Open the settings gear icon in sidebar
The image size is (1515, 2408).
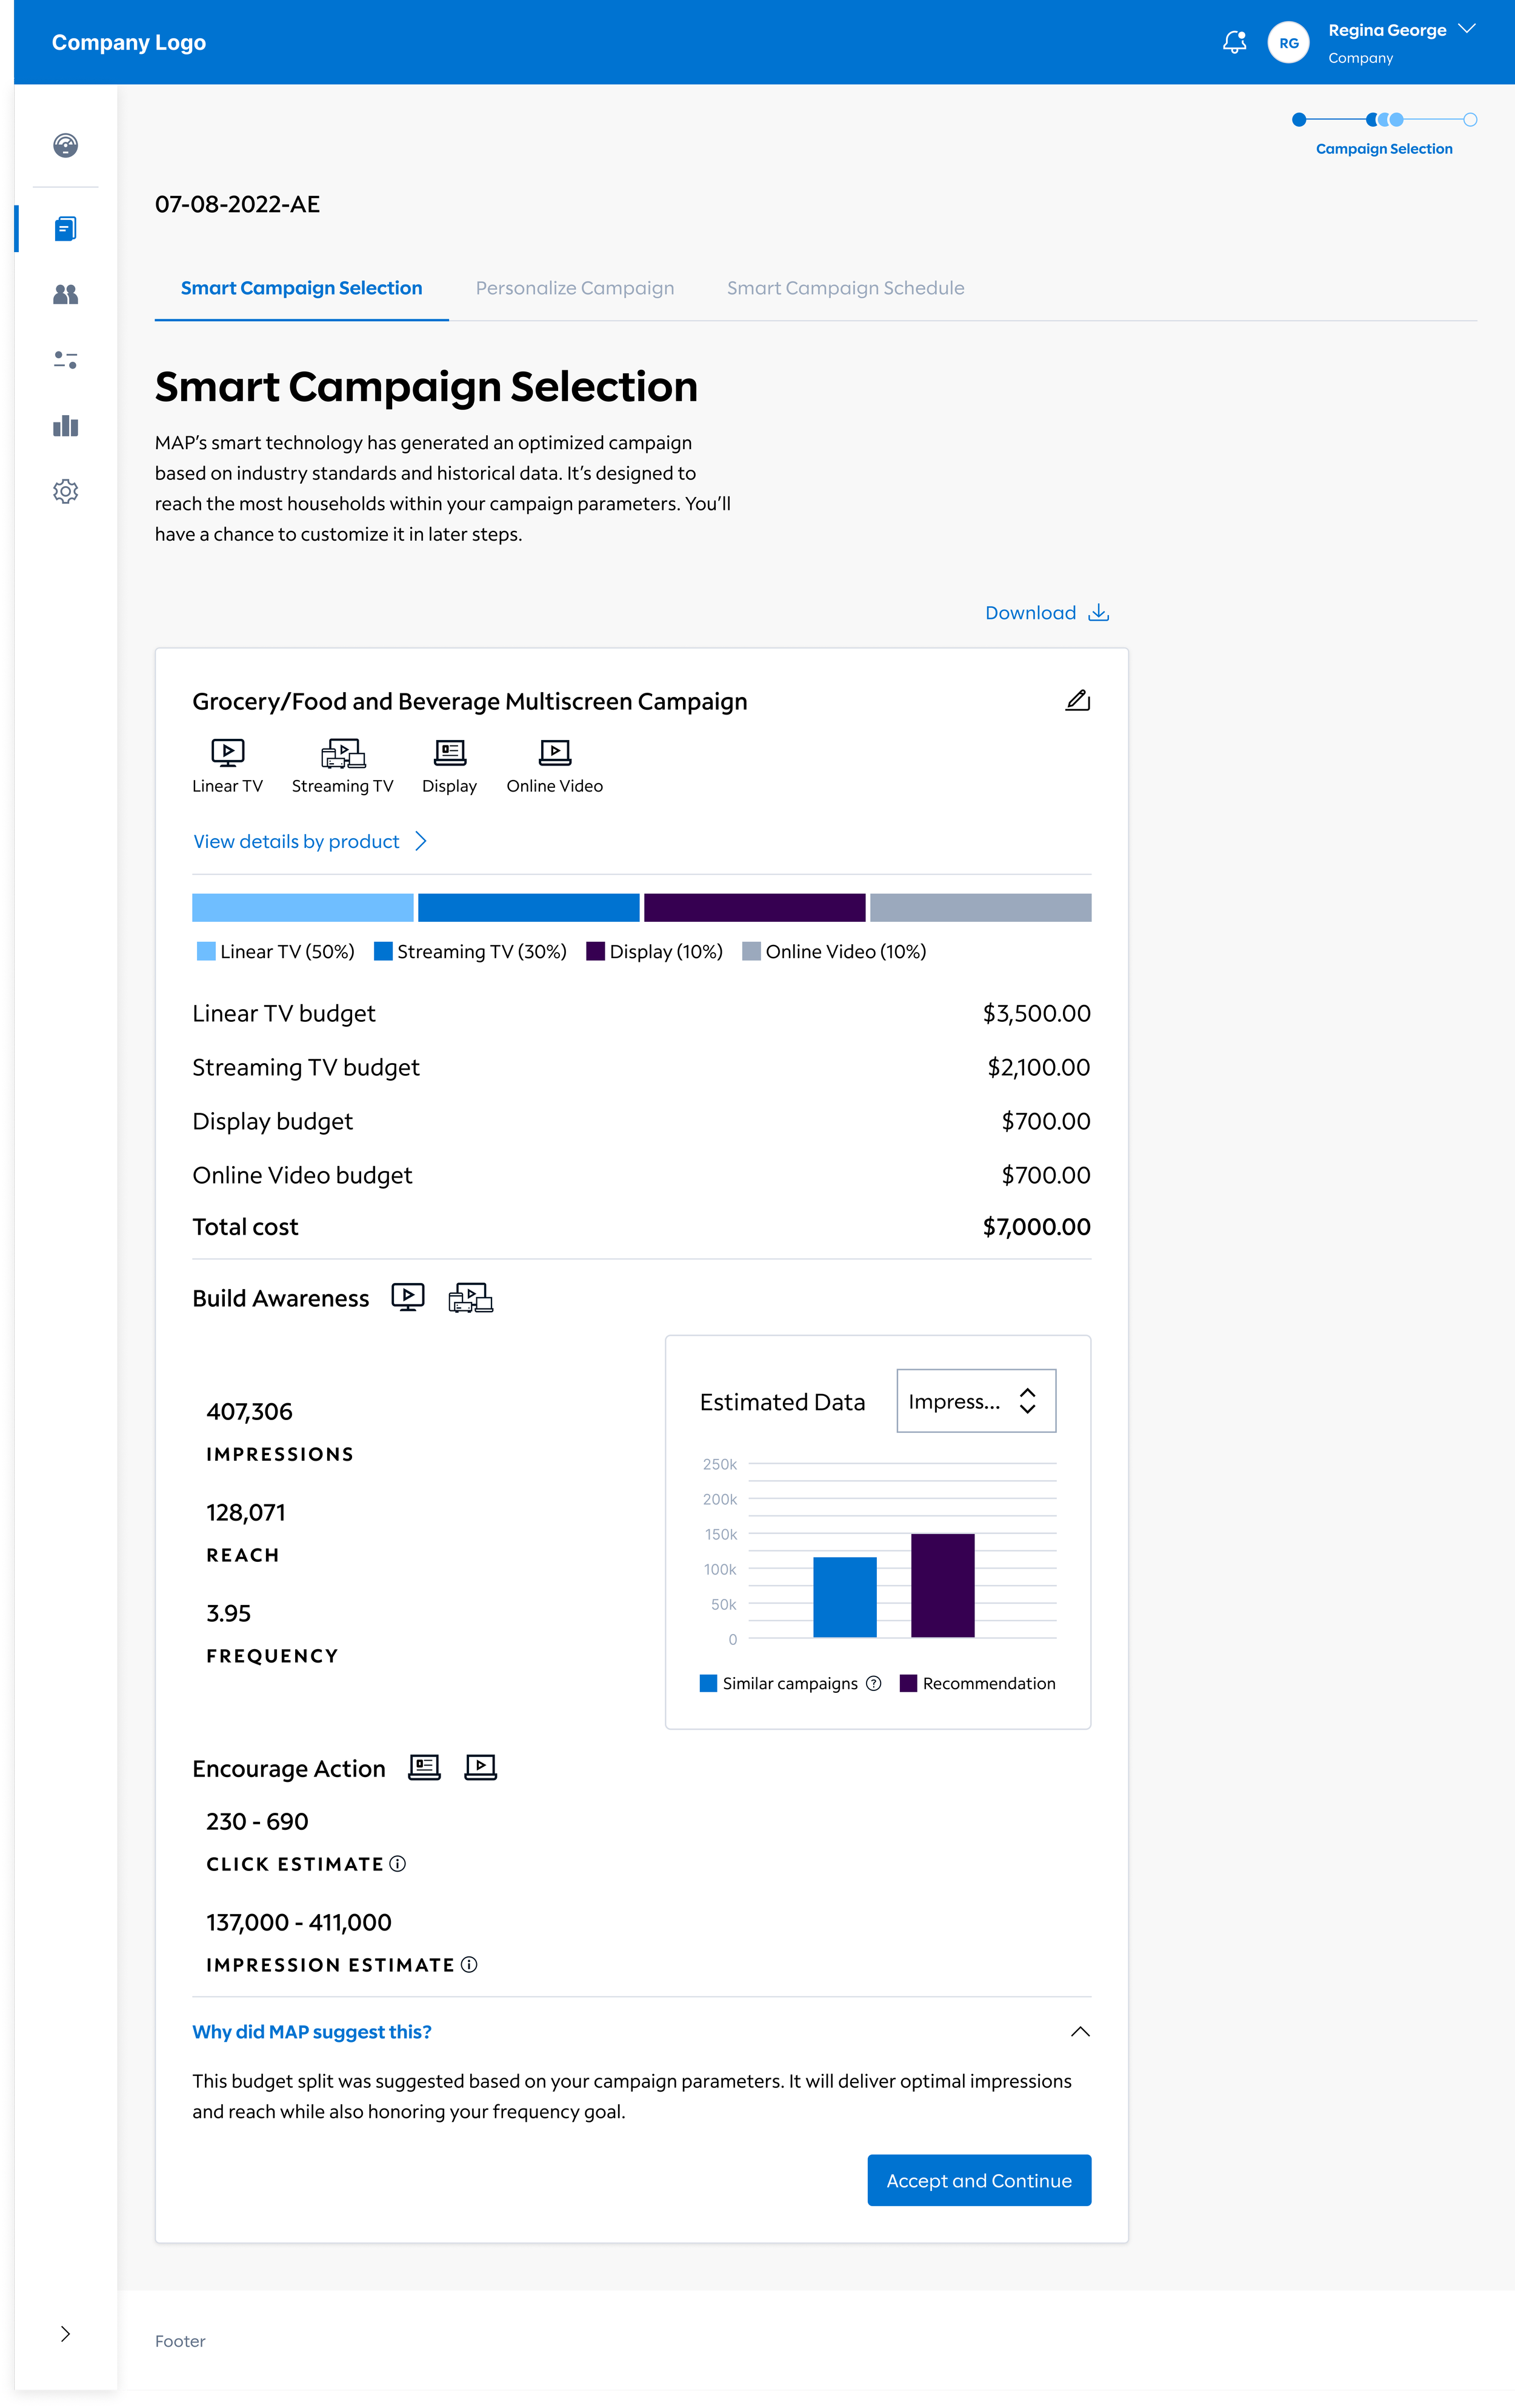(x=65, y=491)
